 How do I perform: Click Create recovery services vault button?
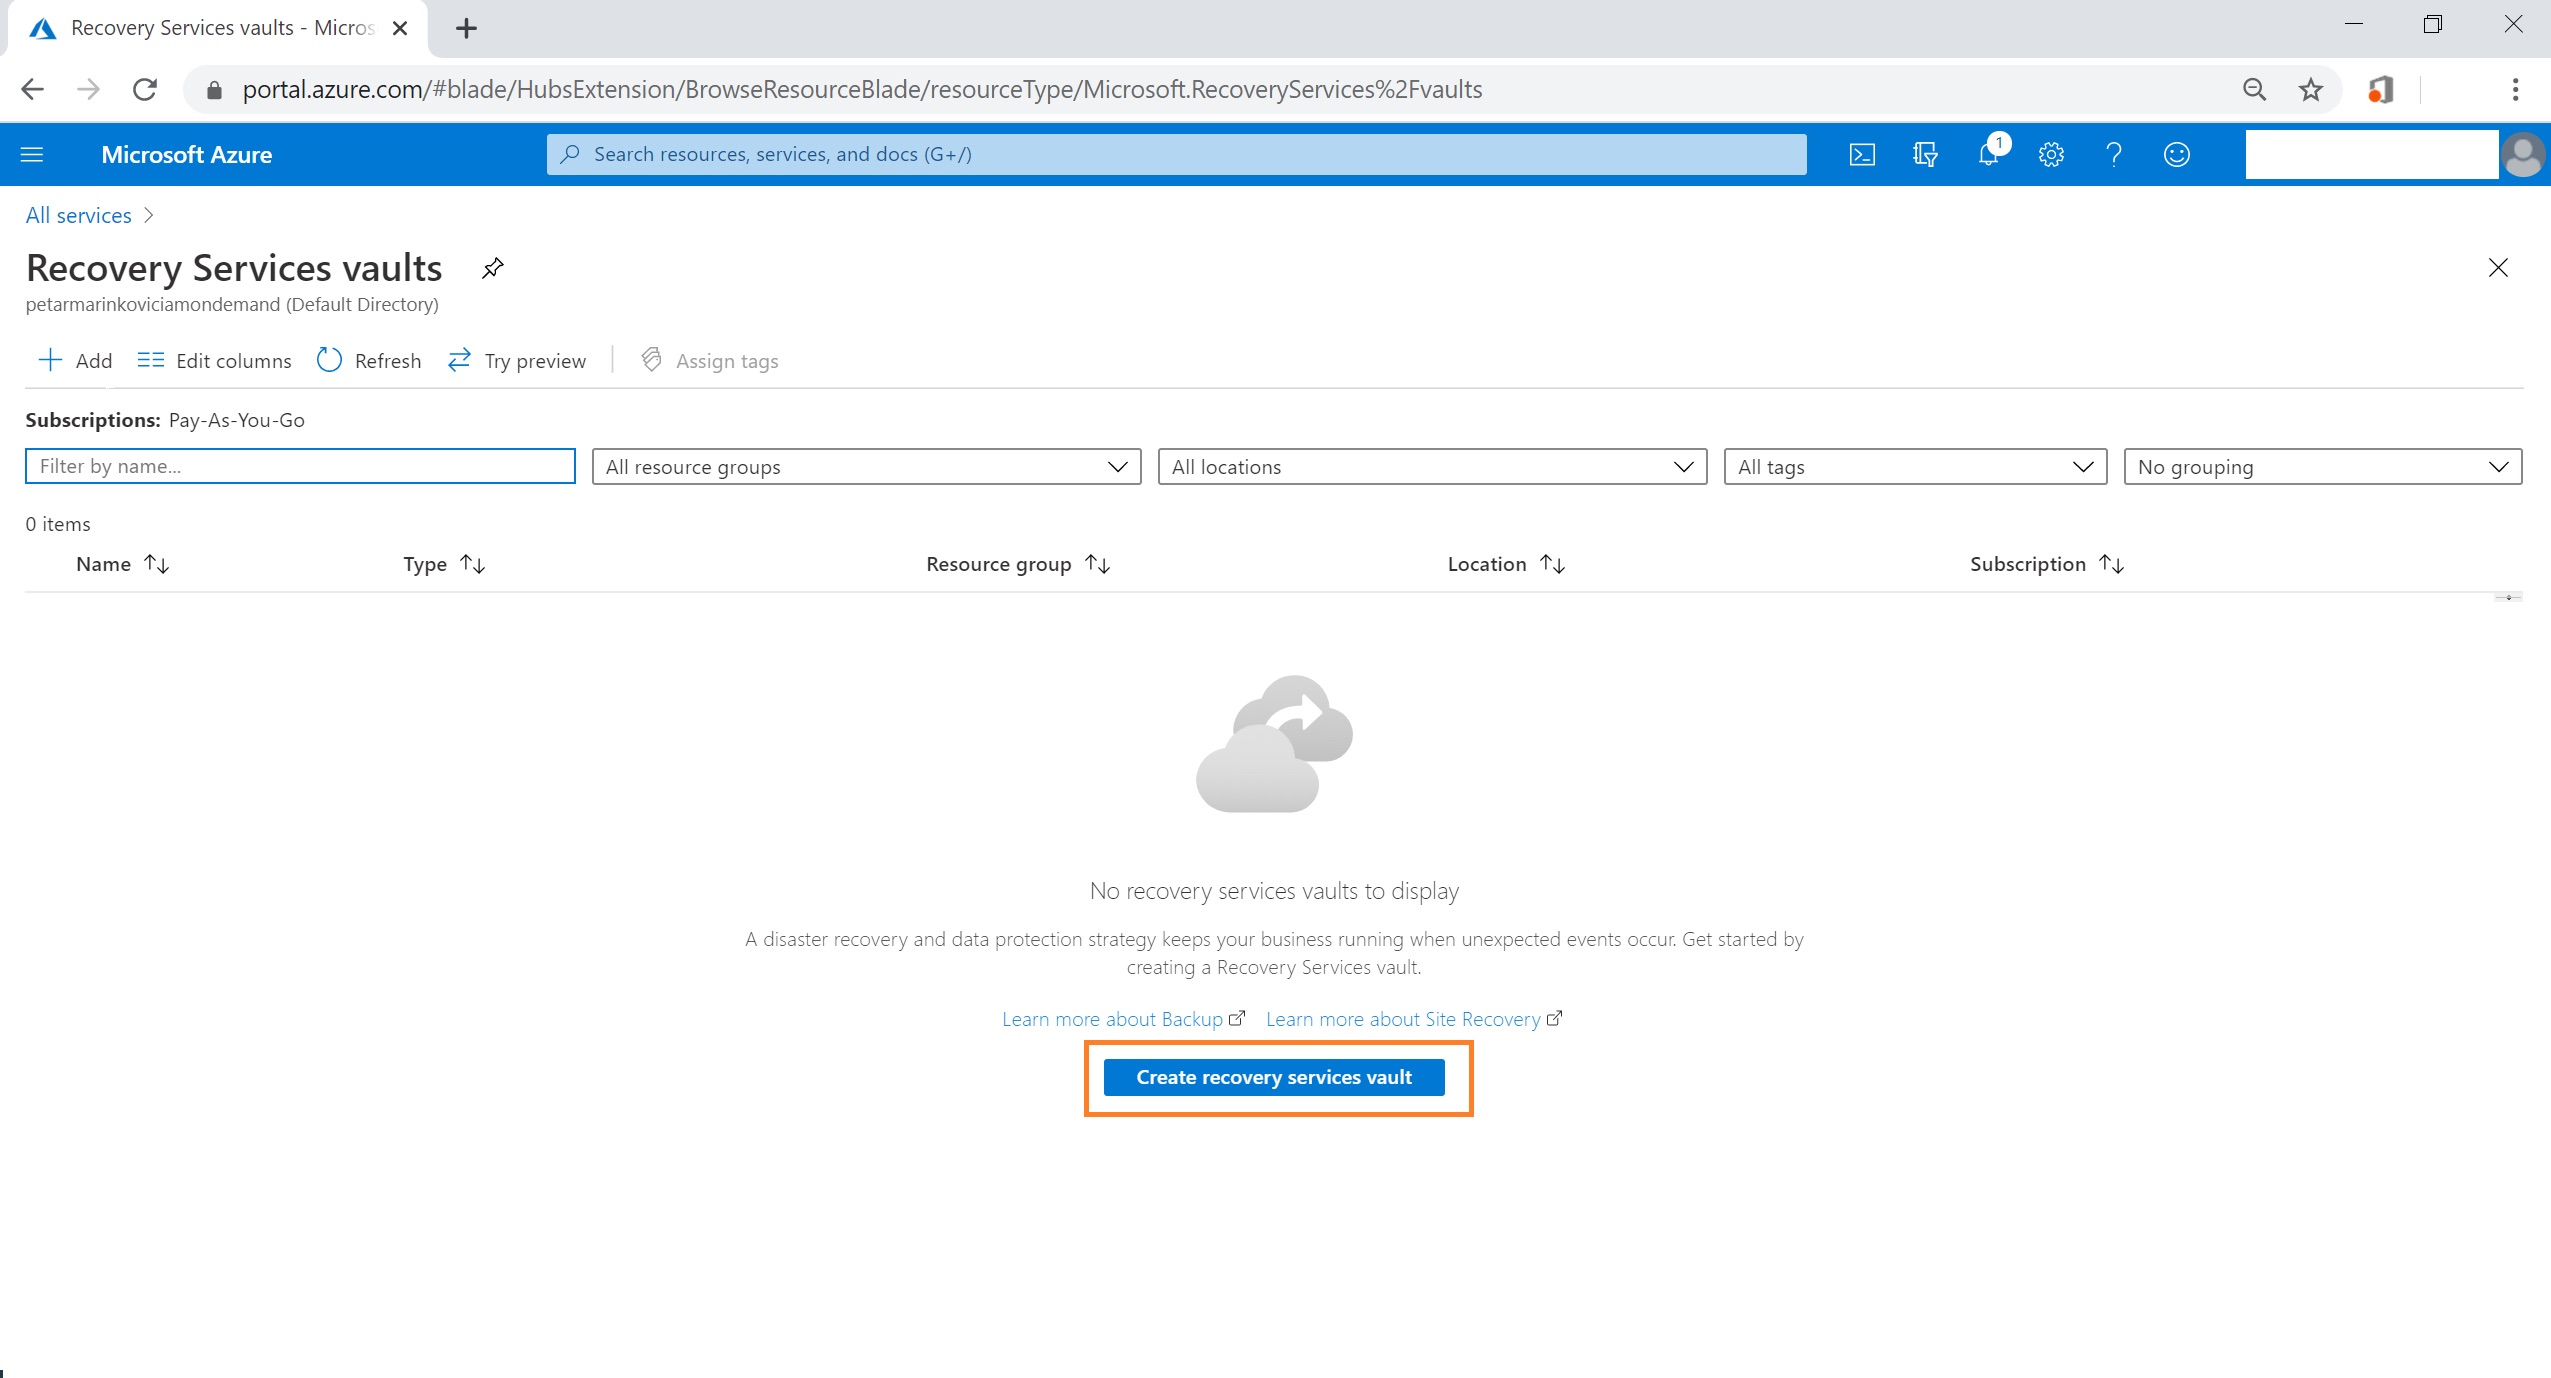[x=1274, y=1076]
